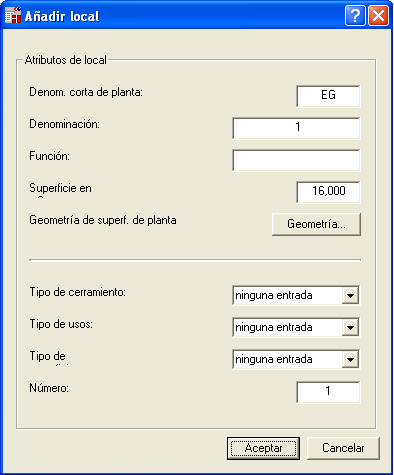Dismiss the dialog with Cancelar
Viewport: 394px width, 475px height.
(343, 448)
